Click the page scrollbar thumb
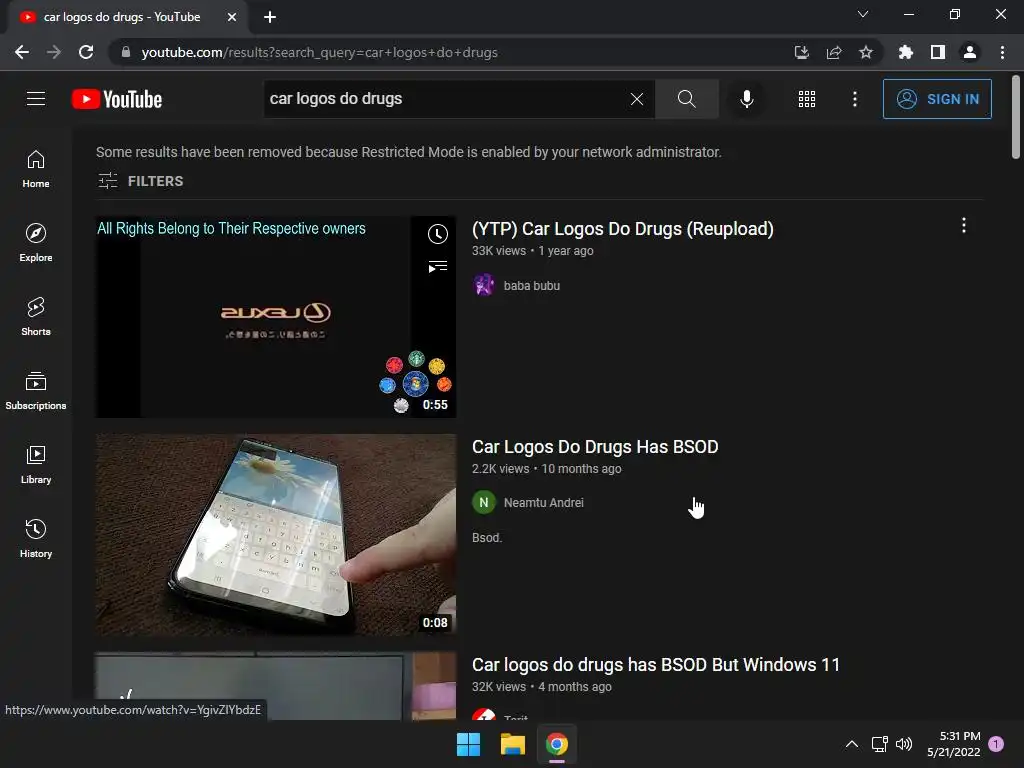The height and width of the screenshot is (768, 1024). 1016,118
